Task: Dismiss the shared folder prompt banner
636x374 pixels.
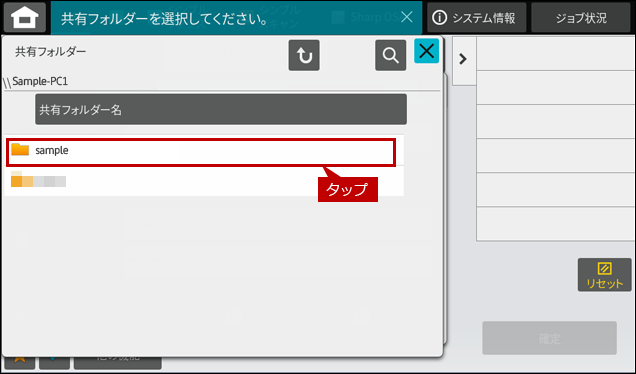Action: pyautogui.click(x=406, y=17)
